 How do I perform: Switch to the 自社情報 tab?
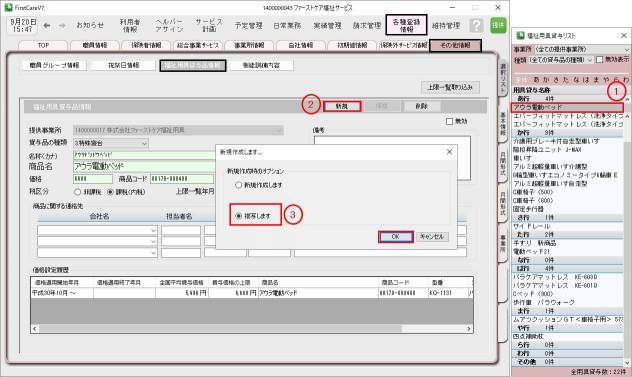(x=301, y=45)
